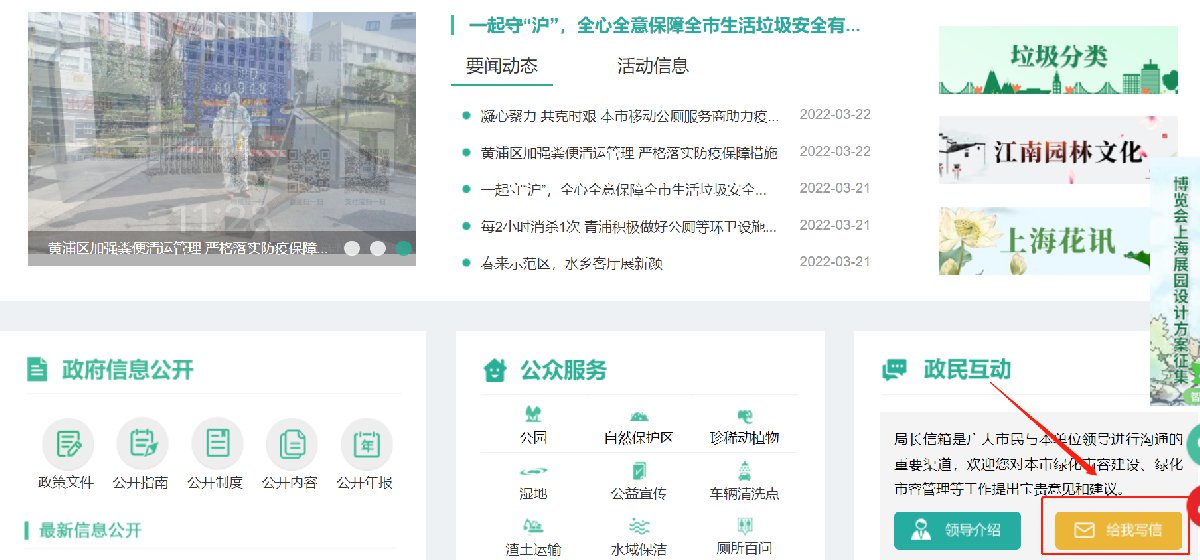This screenshot has height=560, width=1200.
Task: Open news 每2小时消杀1次 article
Action: click(x=629, y=226)
